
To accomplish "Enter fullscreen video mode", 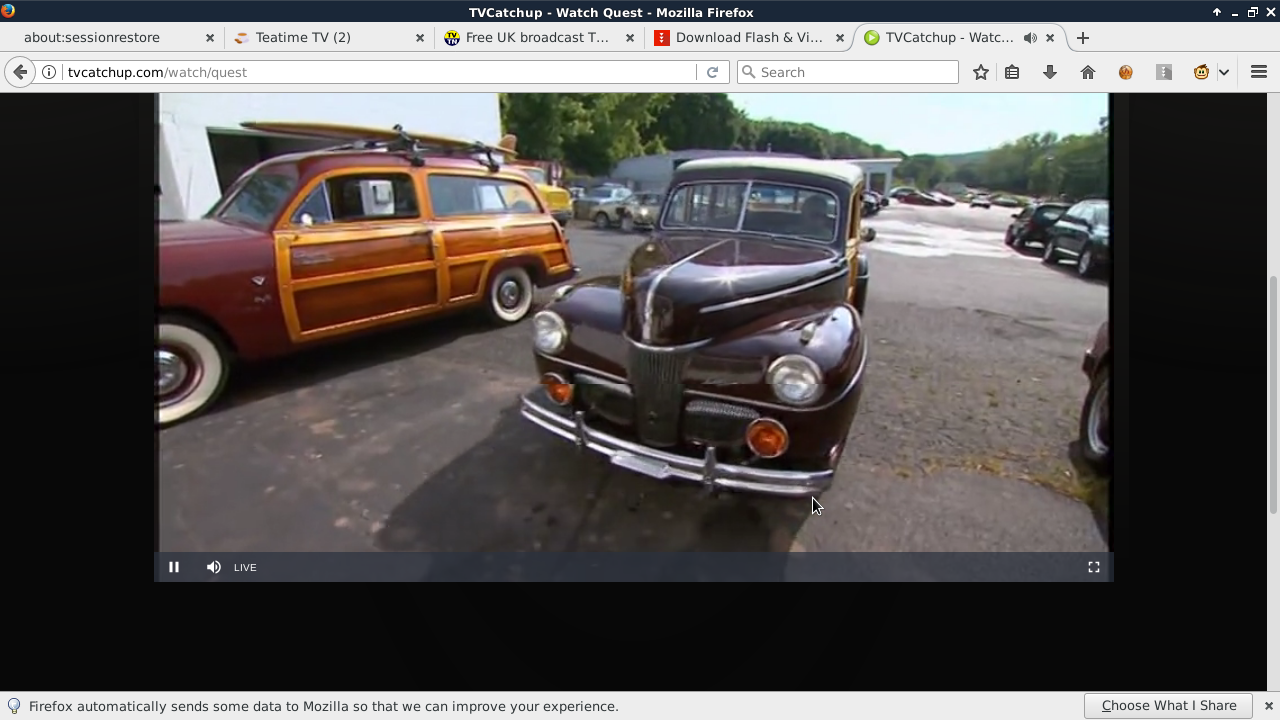I will [x=1094, y=567].
